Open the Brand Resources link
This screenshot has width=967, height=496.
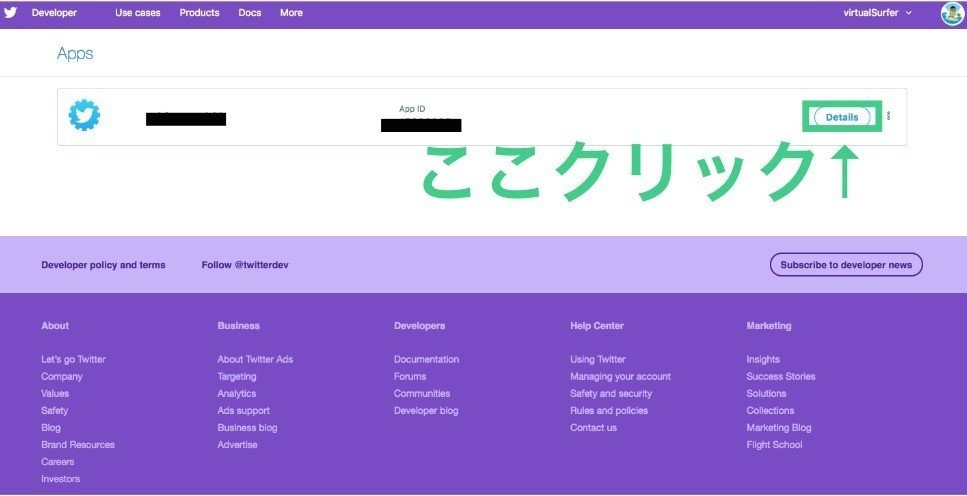point(78,445)
